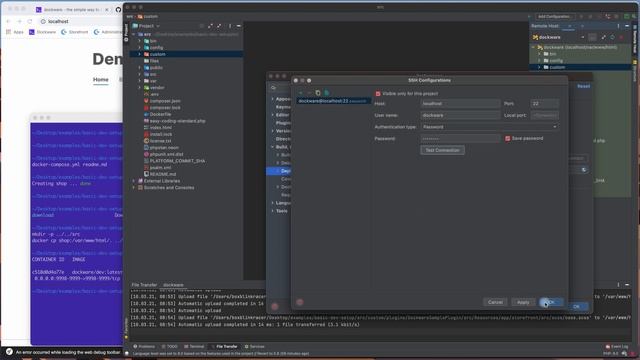The width and height of the screenshot is (640, 360).
Task: Click Home link on browser page
Action: (x=100, y=80)
